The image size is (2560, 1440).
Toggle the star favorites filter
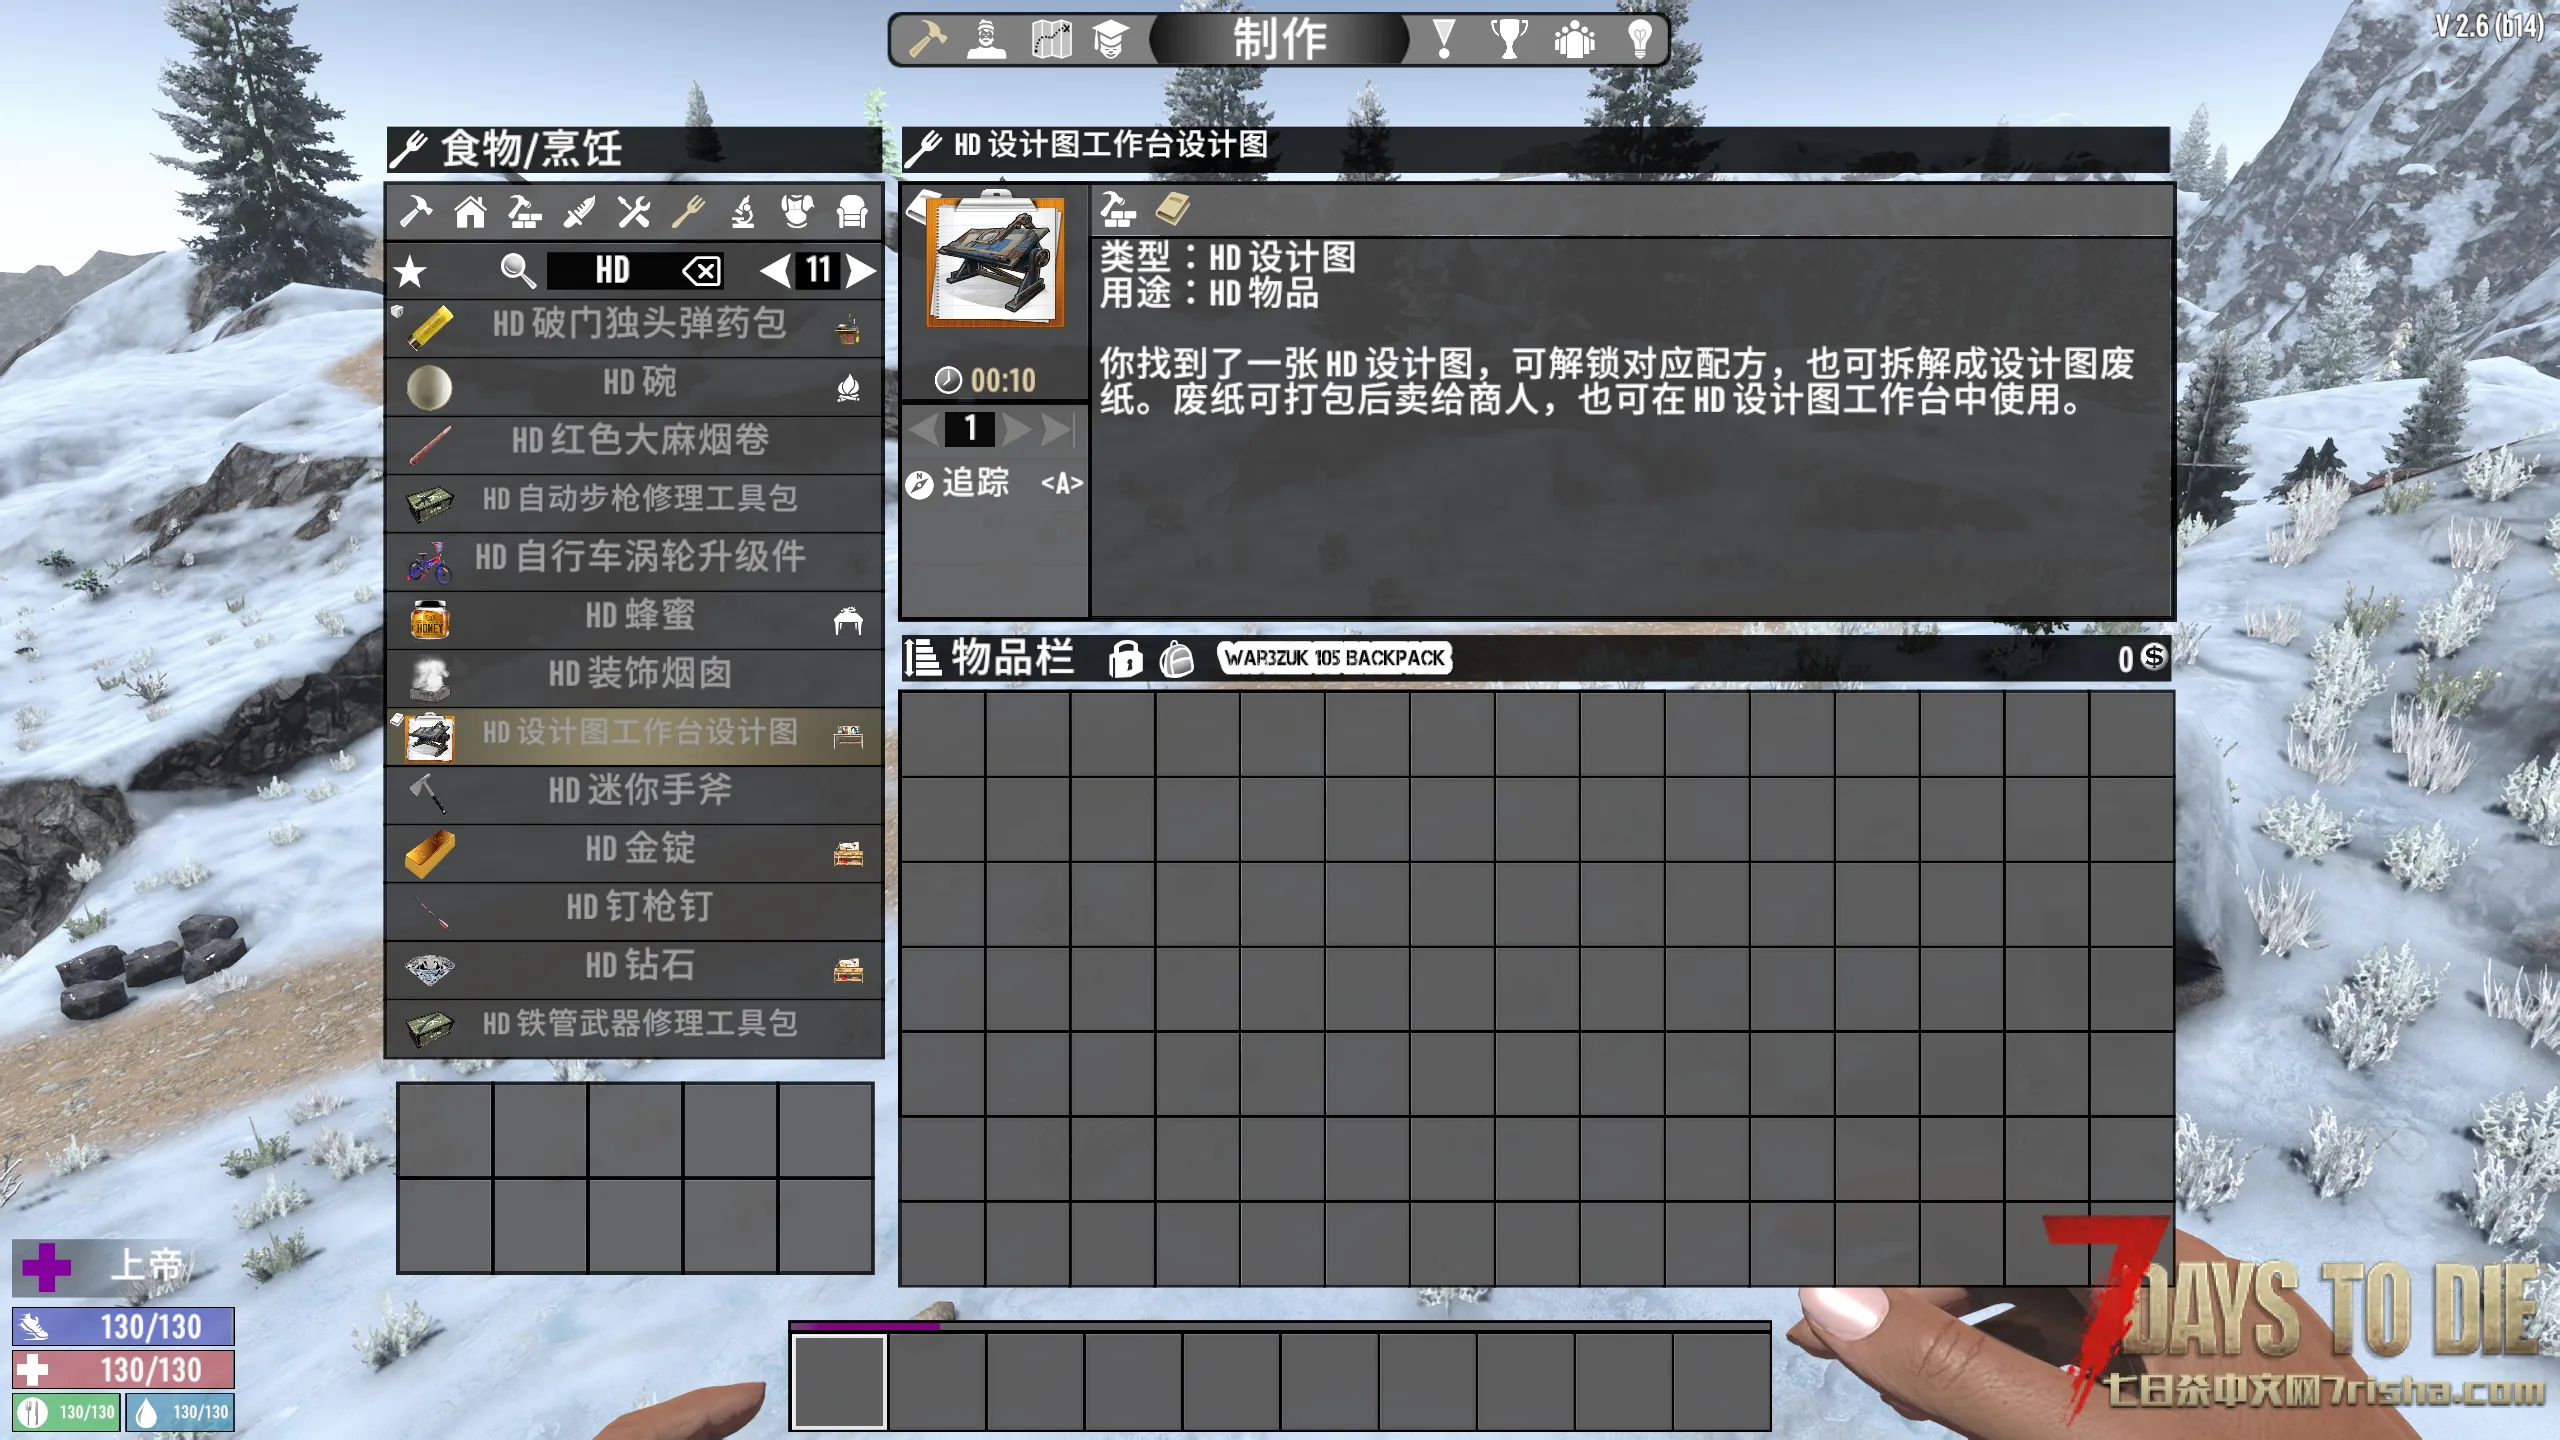tap(410, 271)
